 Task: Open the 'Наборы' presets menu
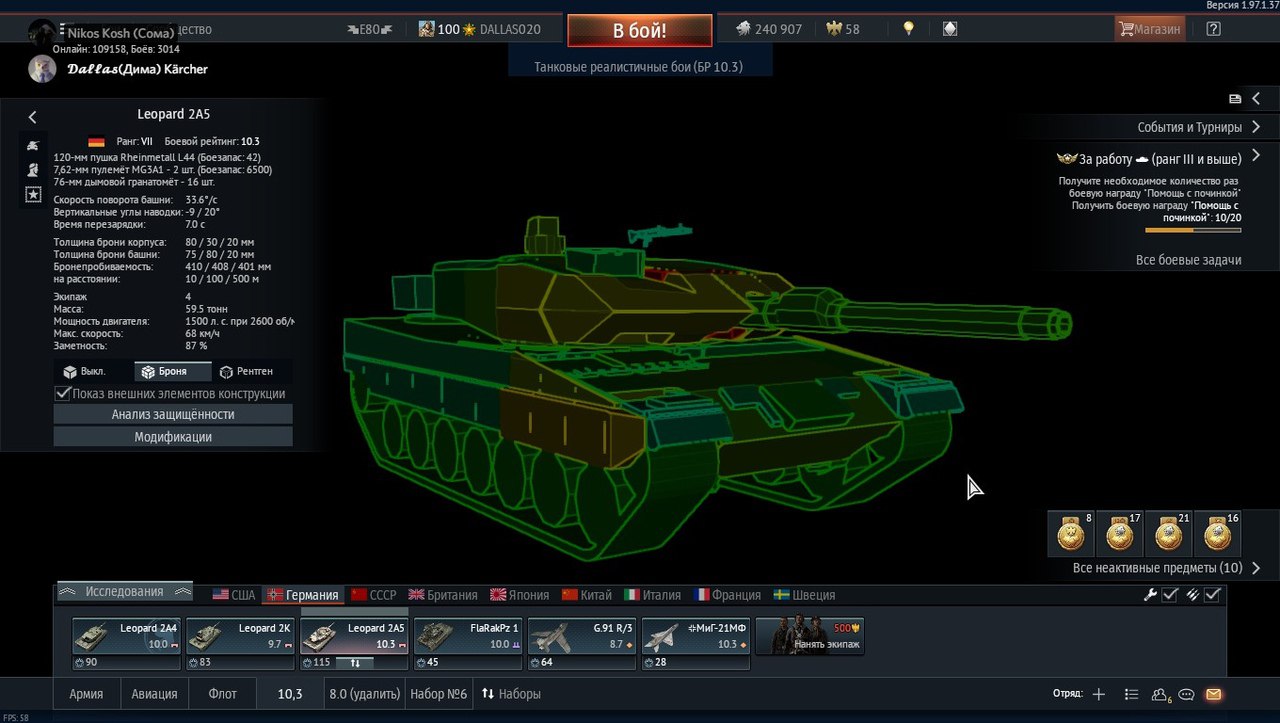(511, 693)
